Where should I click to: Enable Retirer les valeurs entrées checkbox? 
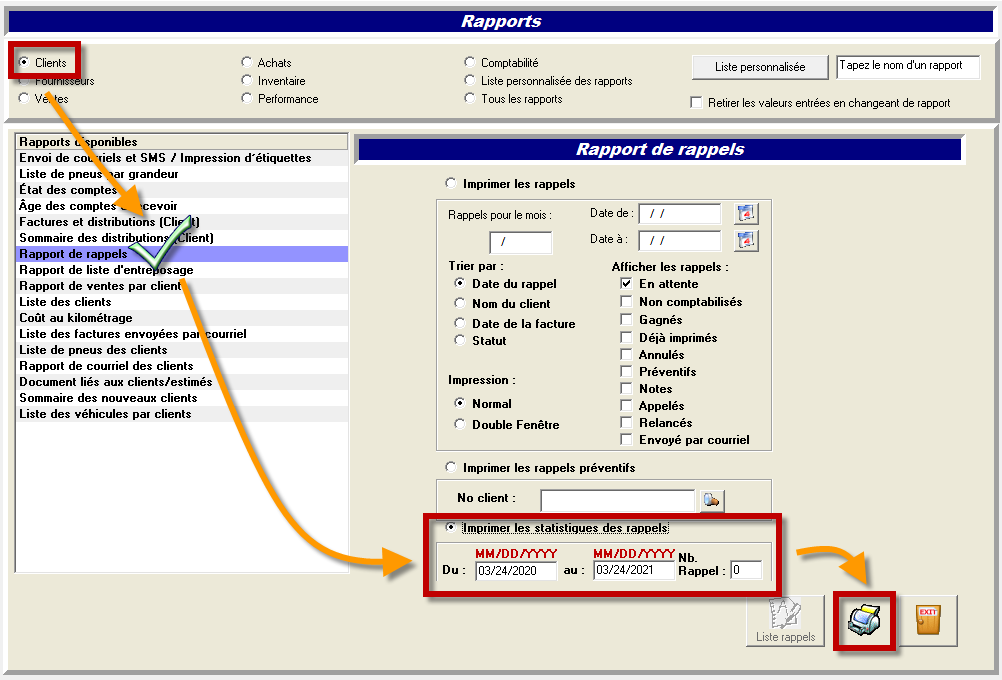(697, 103)
